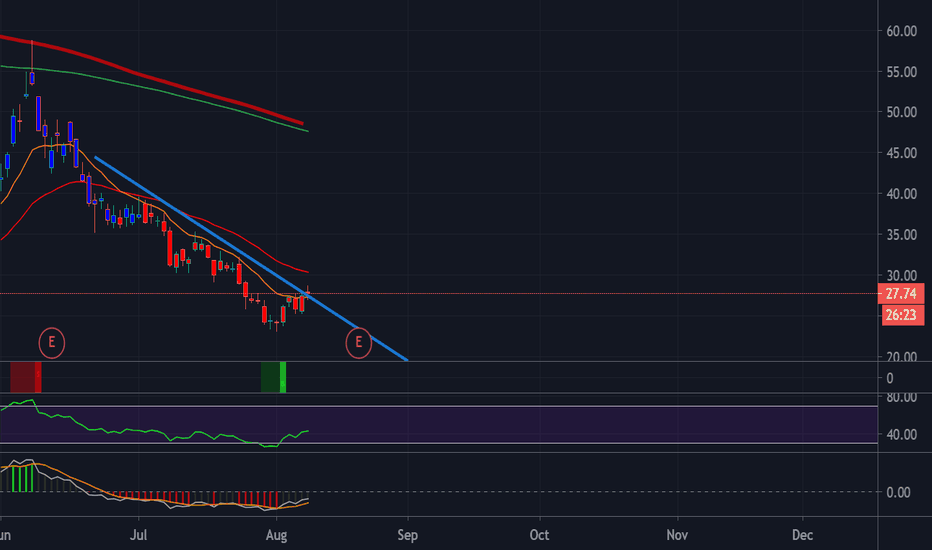Click the green signal block in indicator pane
This screenshot has width=932, height=550.
tap(273, 377)
